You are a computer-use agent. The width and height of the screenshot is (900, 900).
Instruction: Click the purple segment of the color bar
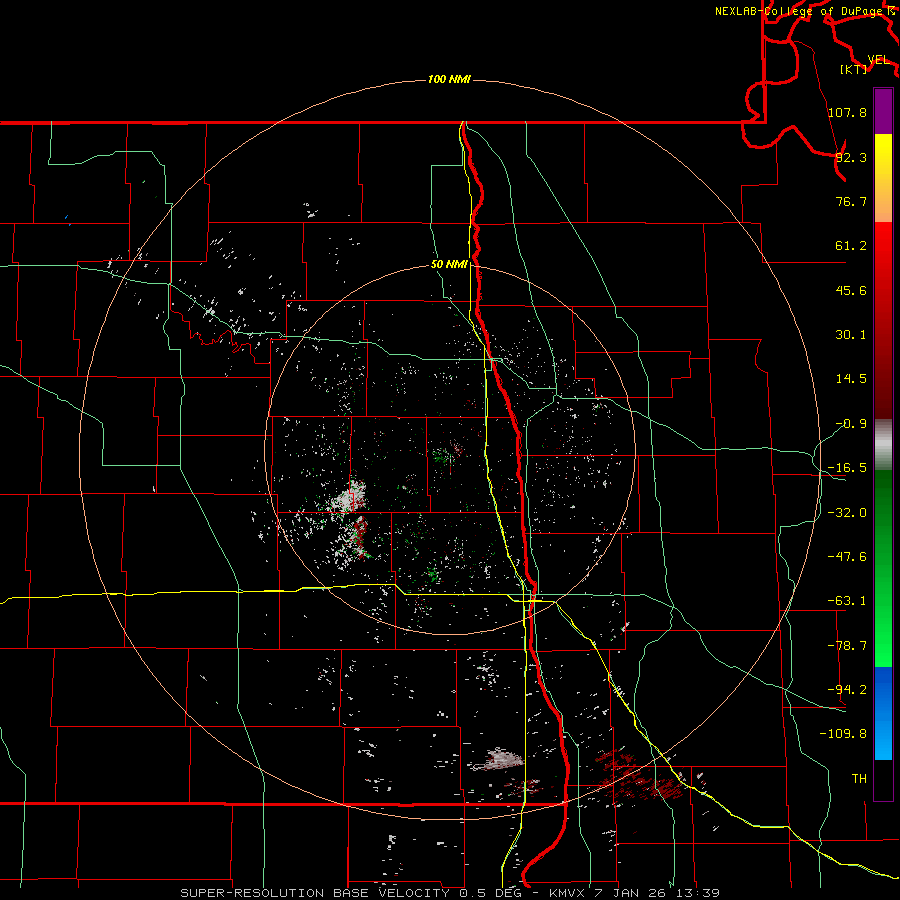pos(883,112)
